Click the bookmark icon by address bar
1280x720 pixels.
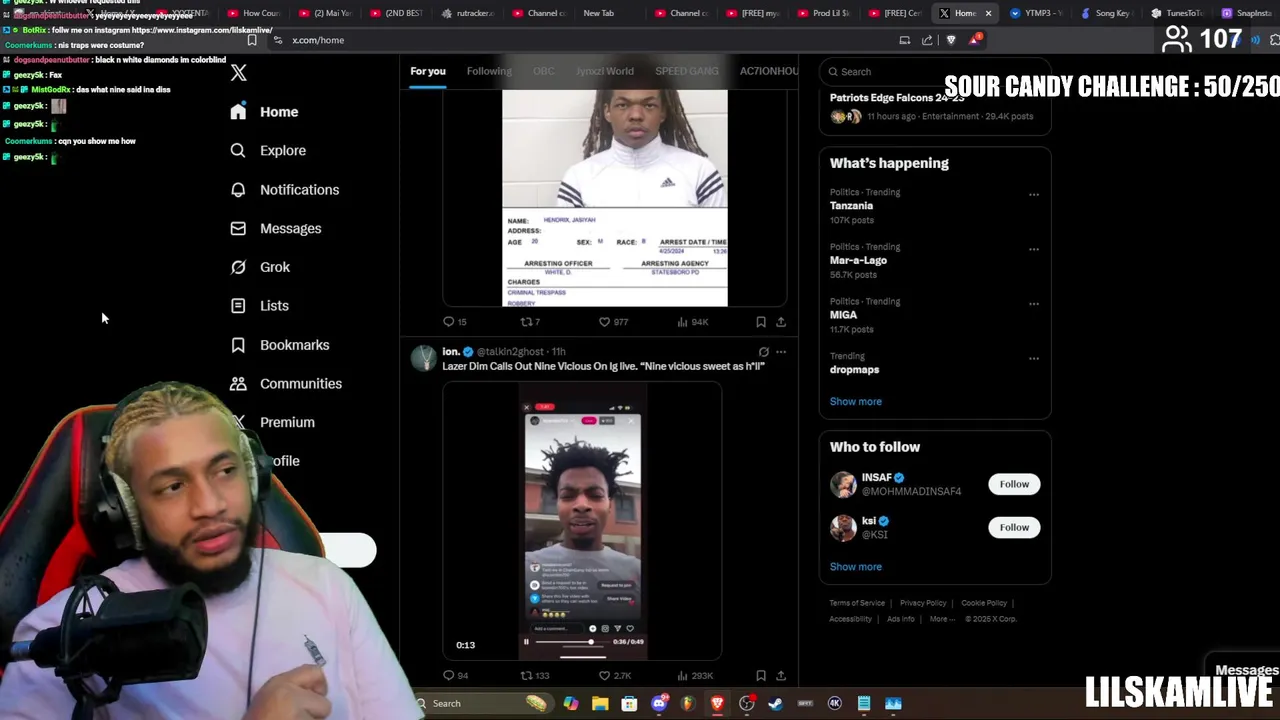click(x=252, y=40)
